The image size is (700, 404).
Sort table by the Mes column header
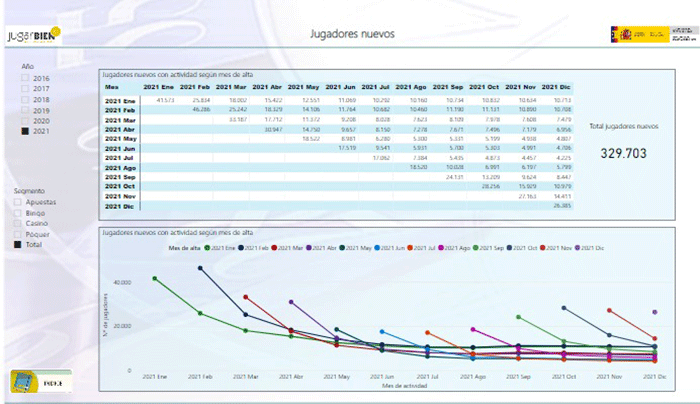(112, 87)
